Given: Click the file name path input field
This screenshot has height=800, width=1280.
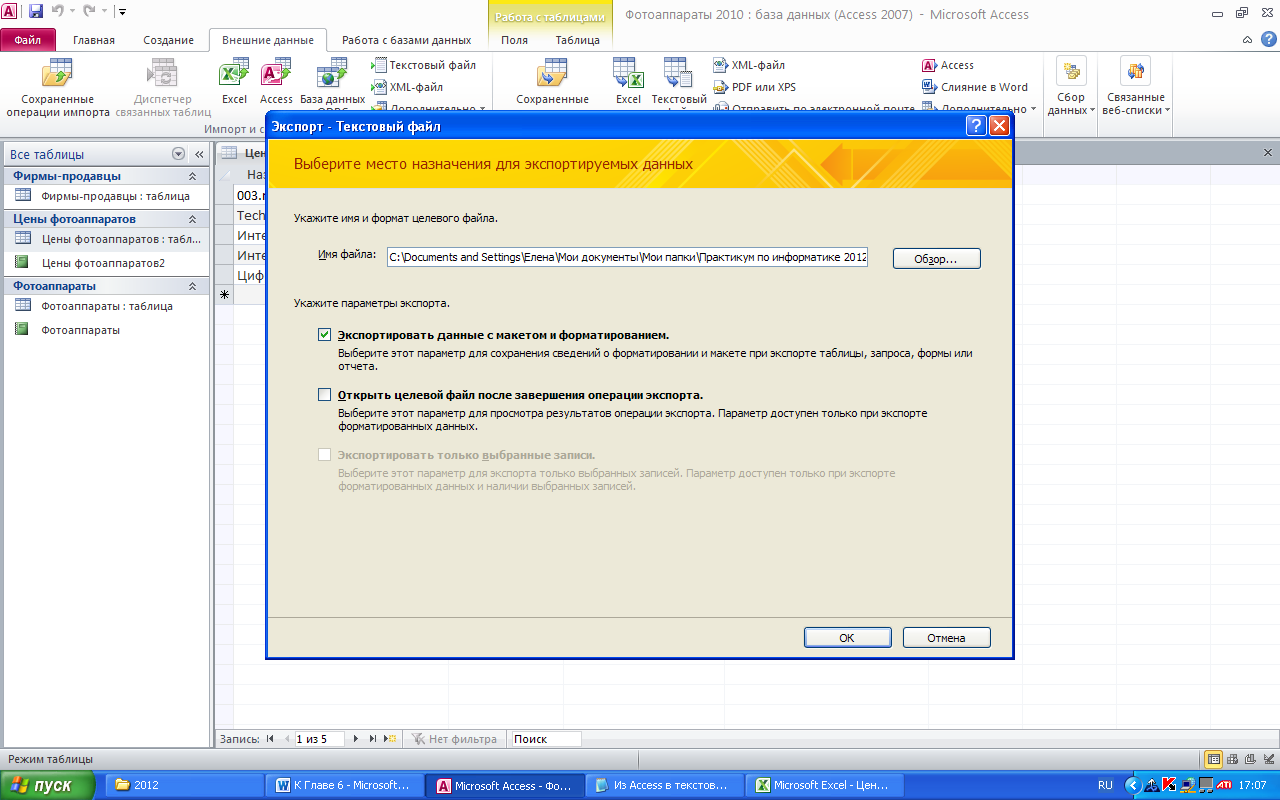Looking at the screenshot, I should coord(627,257).
